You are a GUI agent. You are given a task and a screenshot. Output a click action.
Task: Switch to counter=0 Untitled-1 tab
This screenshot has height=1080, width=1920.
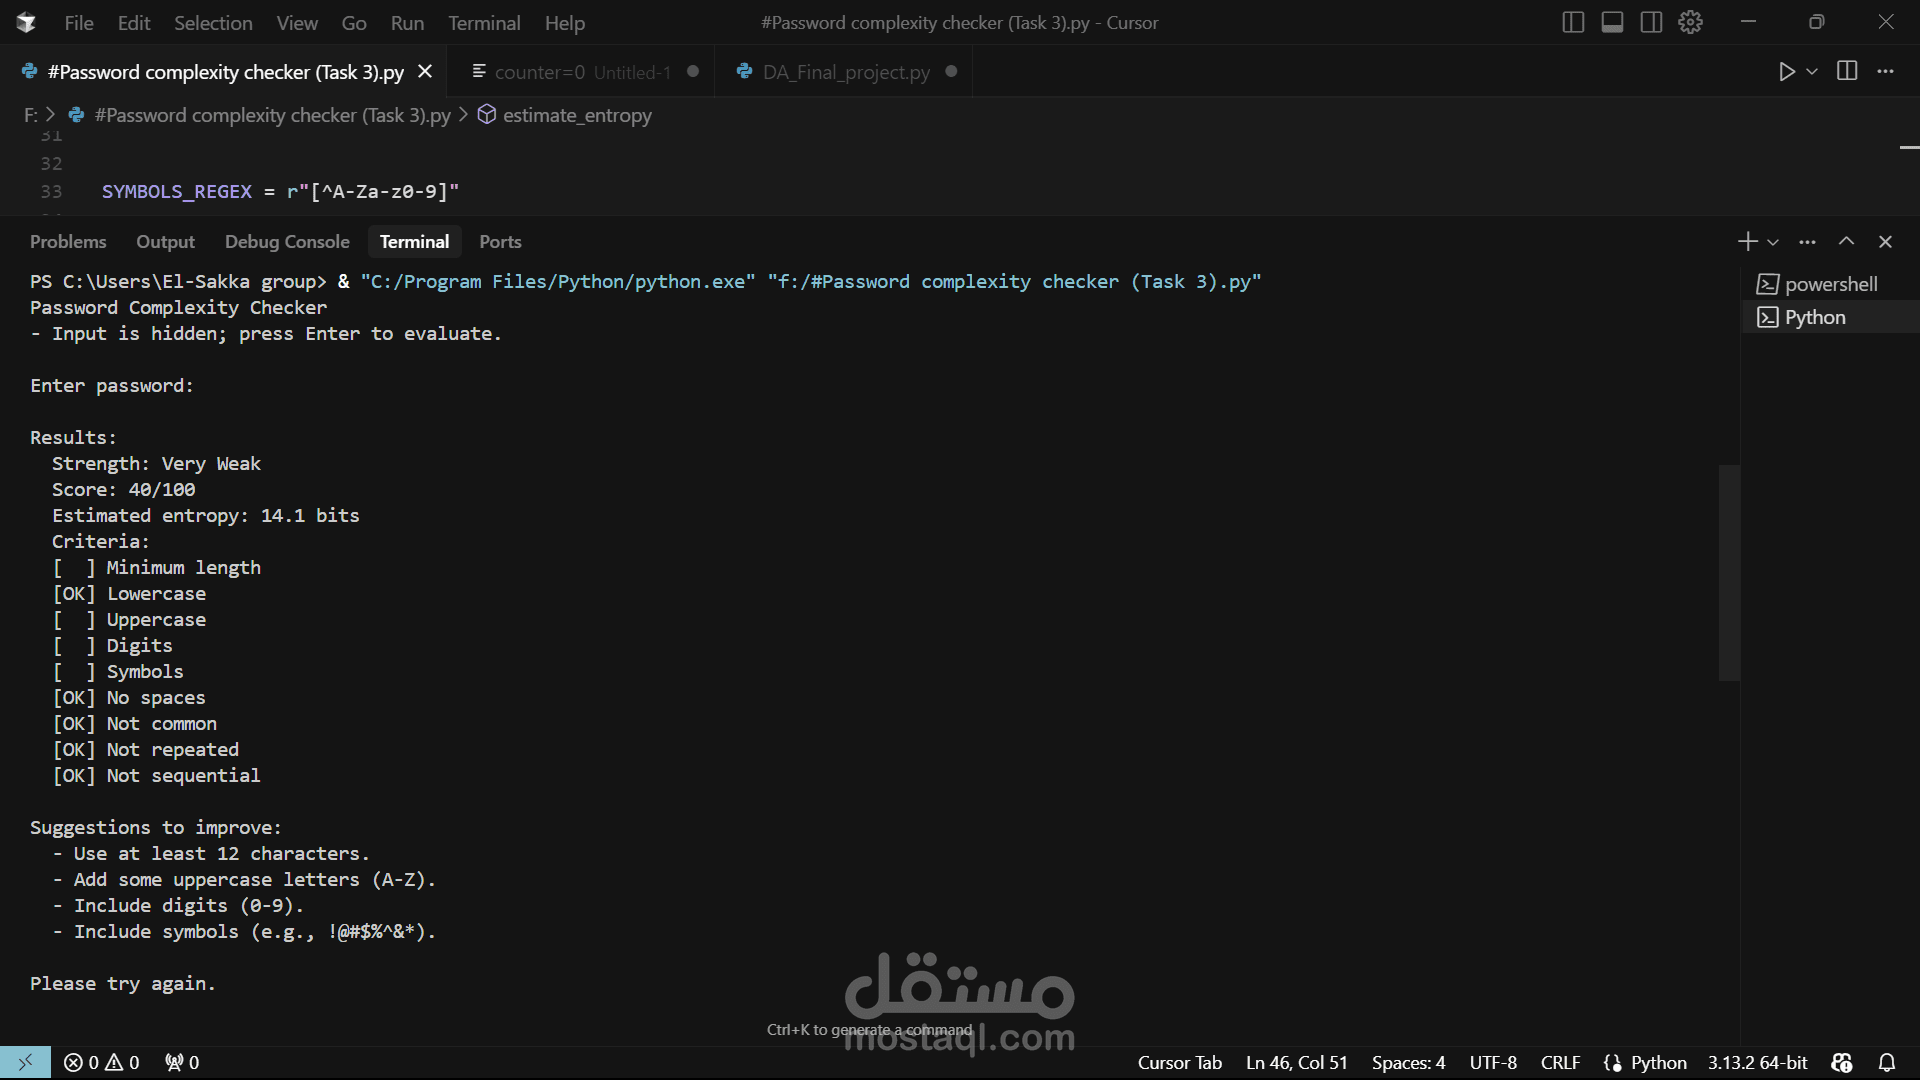583,72
